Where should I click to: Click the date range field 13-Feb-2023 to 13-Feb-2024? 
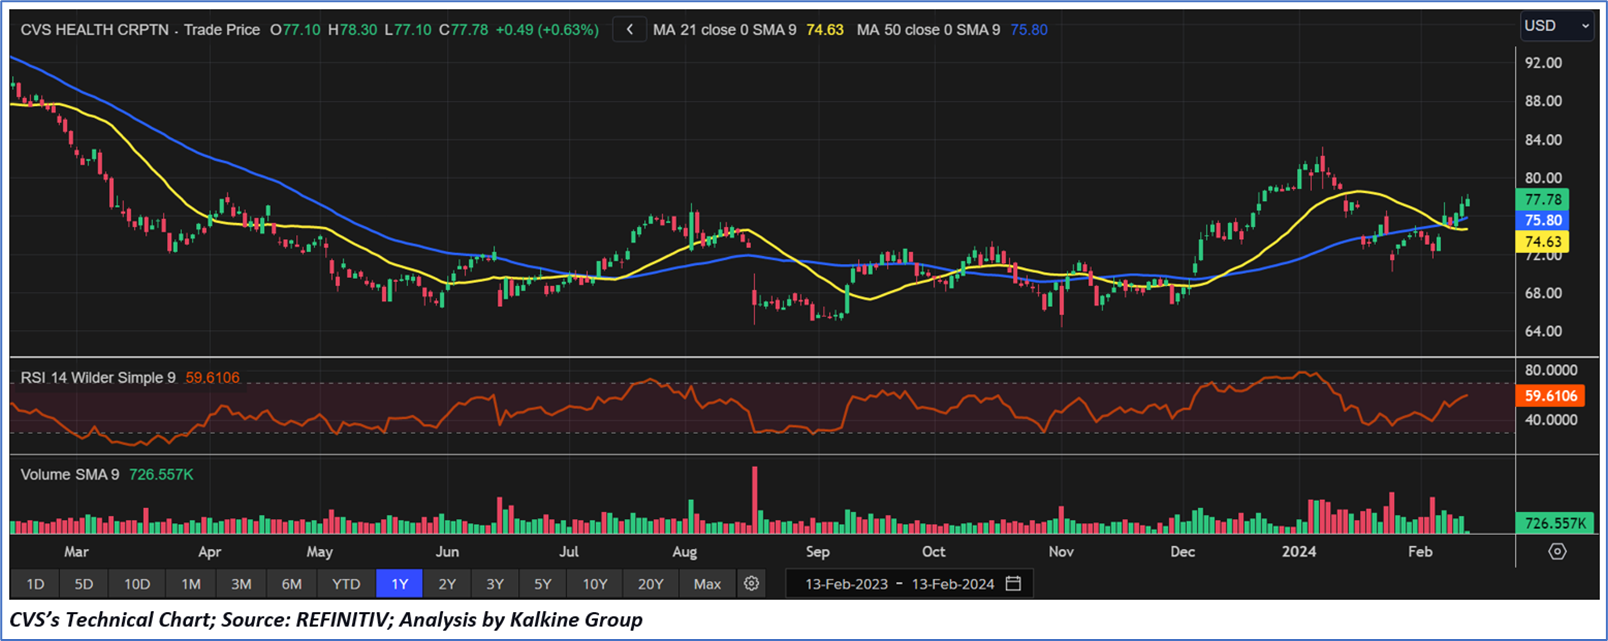908,584
